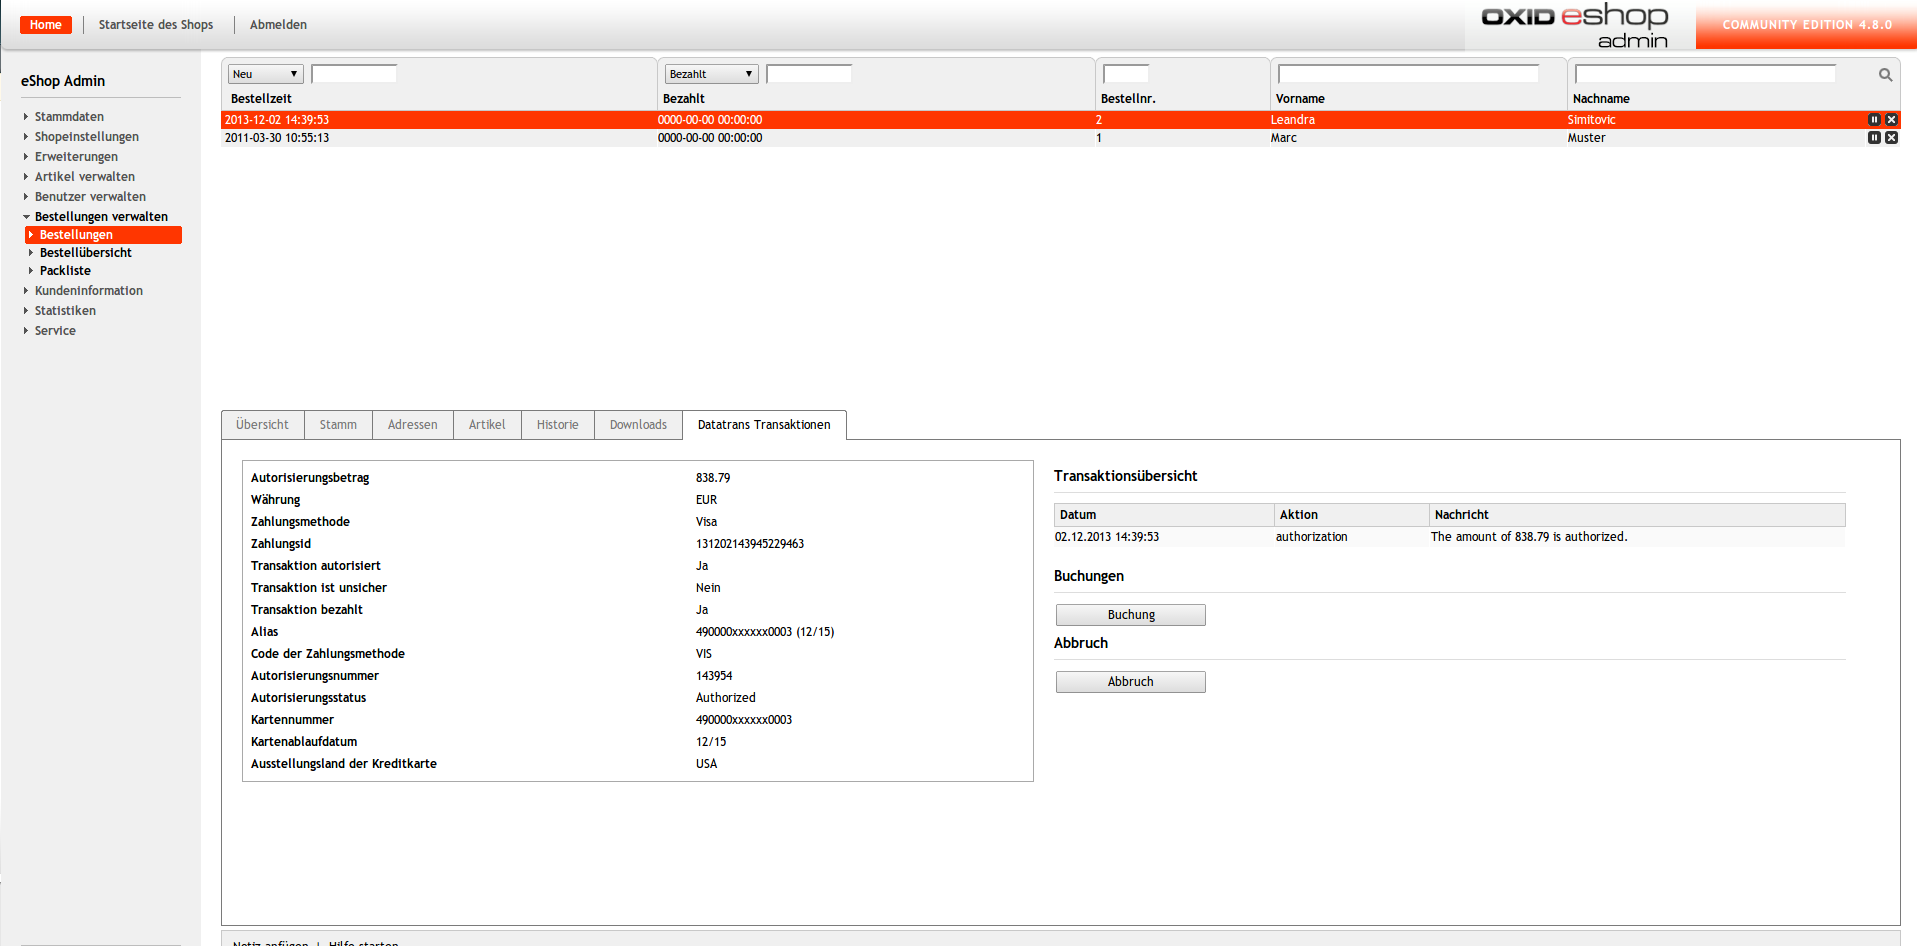This screenshot has height=946, width=1917.
Task: Collapse the Bestellungen verwalten section
Action: coord(101,217)
